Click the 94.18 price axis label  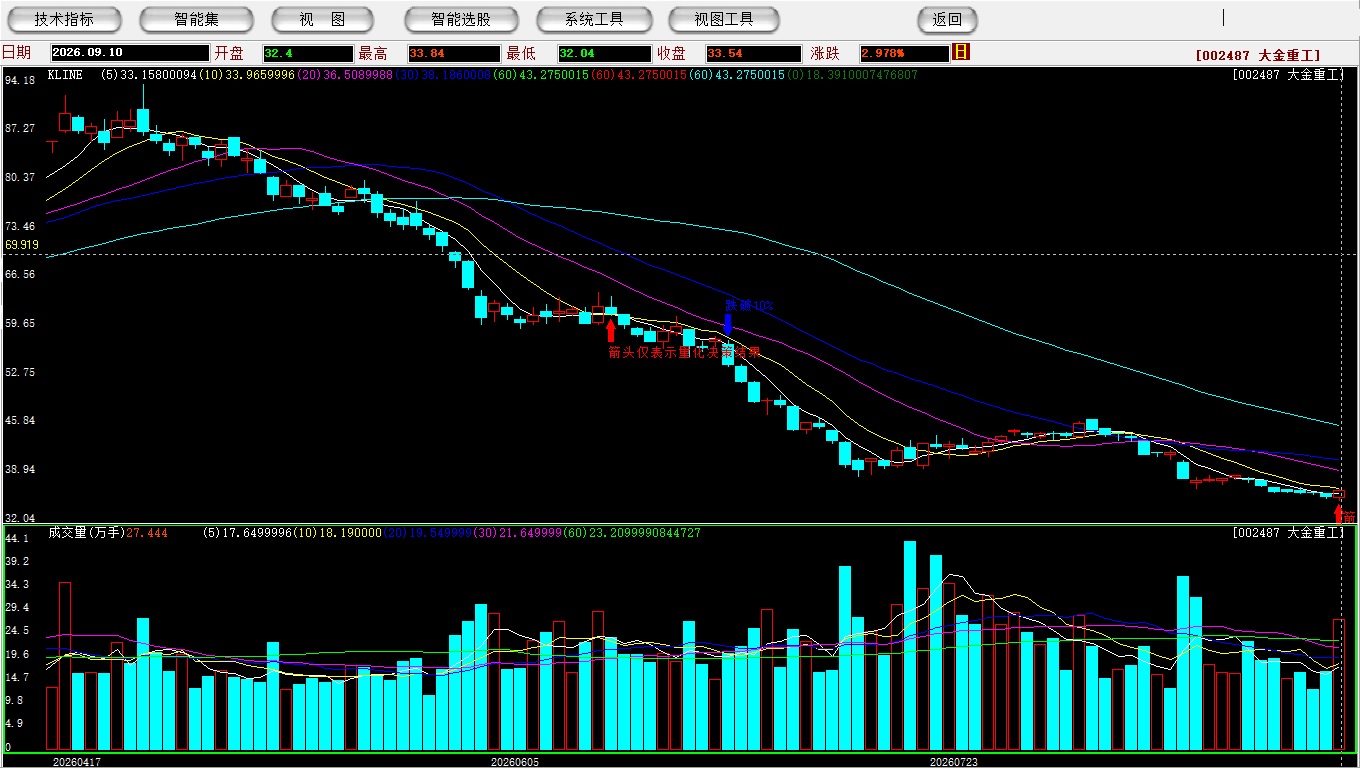pyautogui.click(x=20, y=80)
